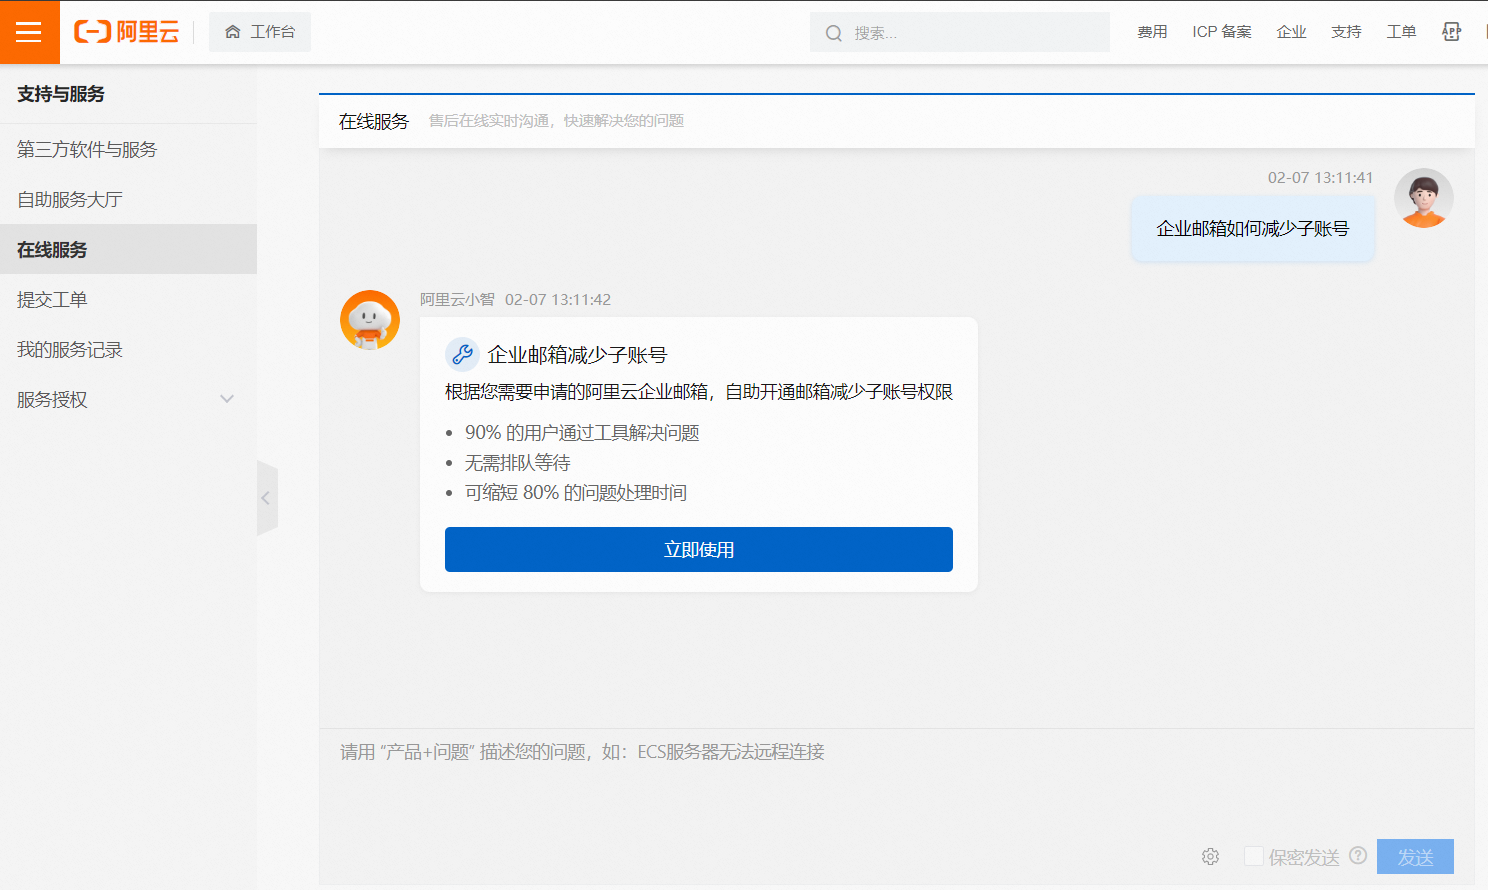Screen dimensions: 1488x890
Task: Click the Aliyun Xiaozhi robot avatar
Action: click(370, 320)
